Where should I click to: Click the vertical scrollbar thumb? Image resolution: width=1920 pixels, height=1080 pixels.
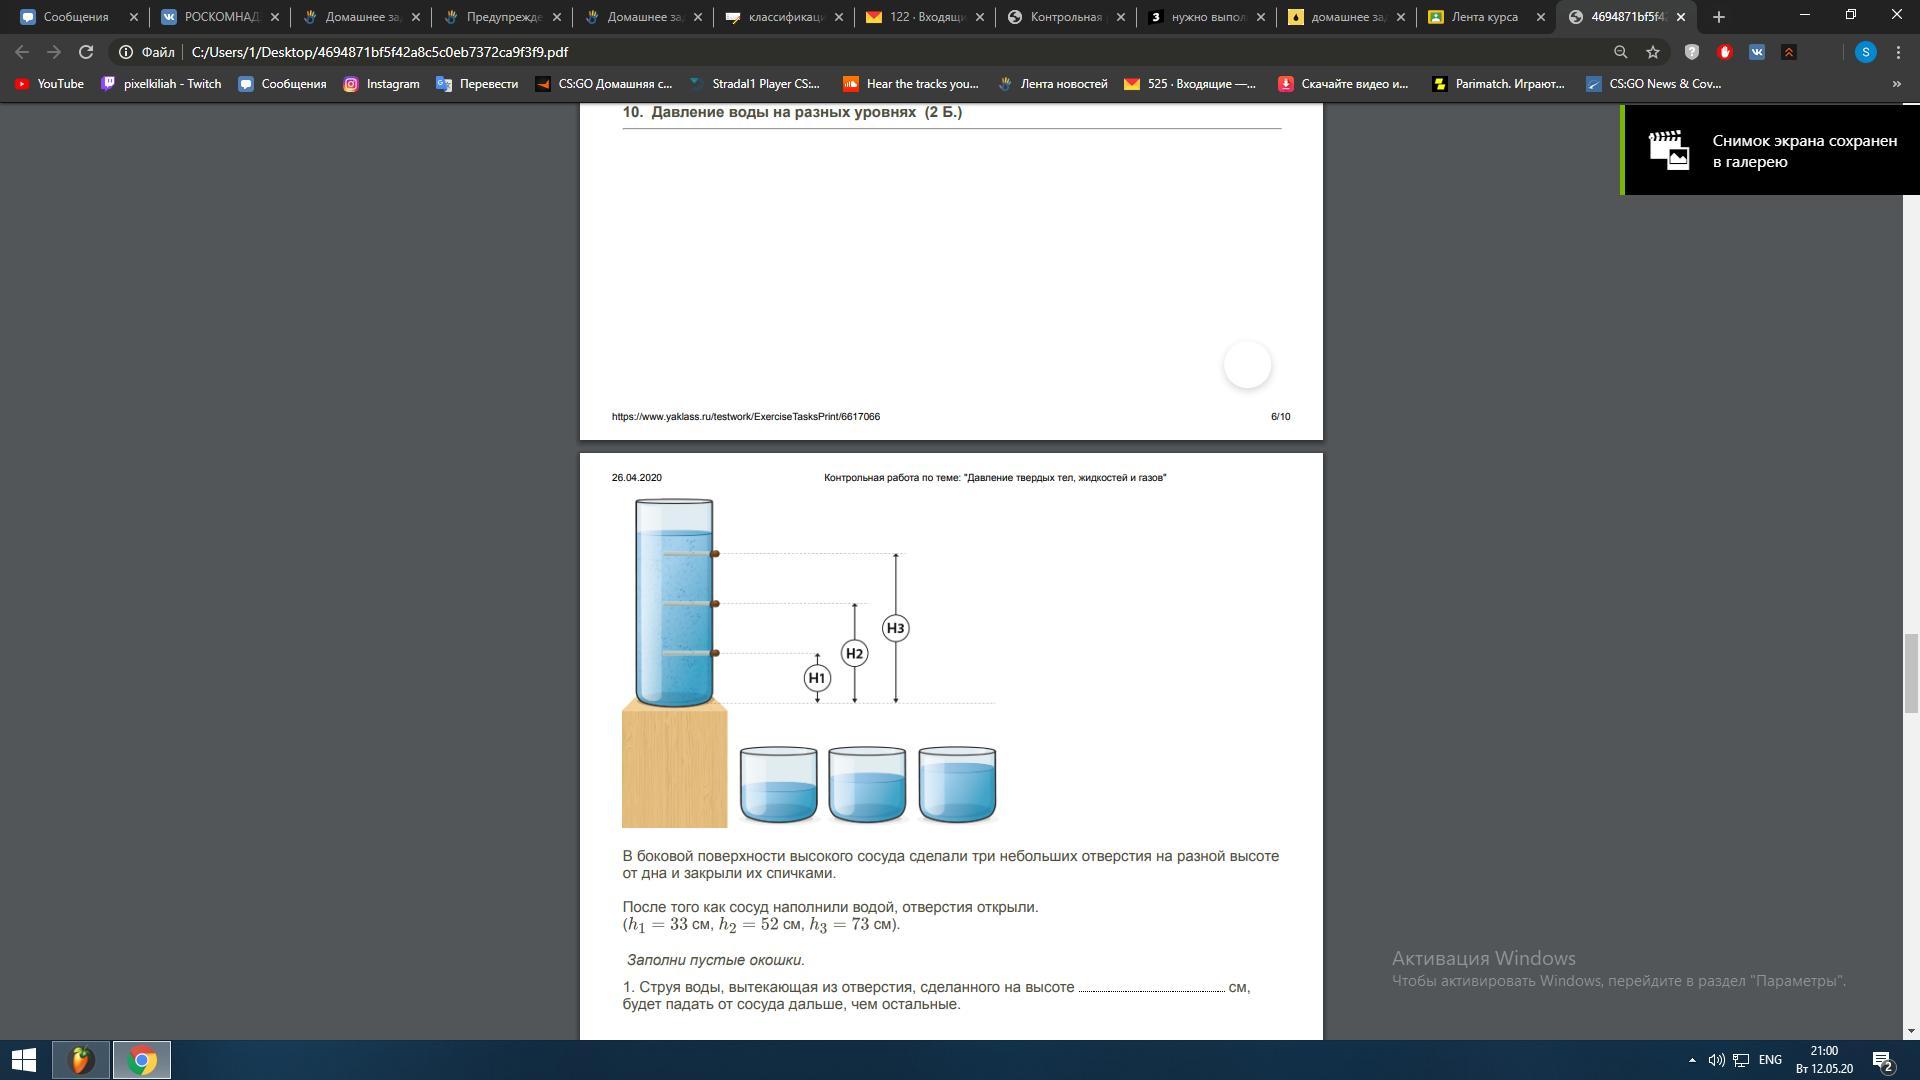(x=1911, y=672)
